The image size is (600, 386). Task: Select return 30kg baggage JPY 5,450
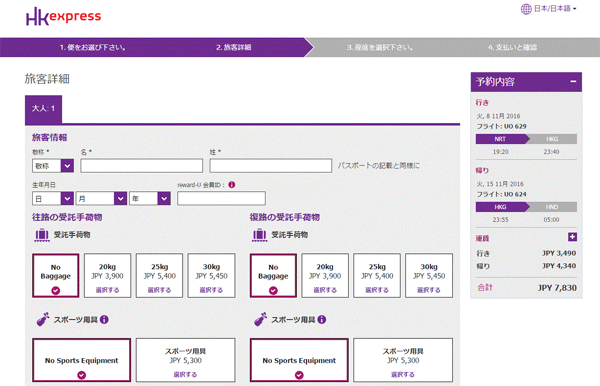(429, 275)
